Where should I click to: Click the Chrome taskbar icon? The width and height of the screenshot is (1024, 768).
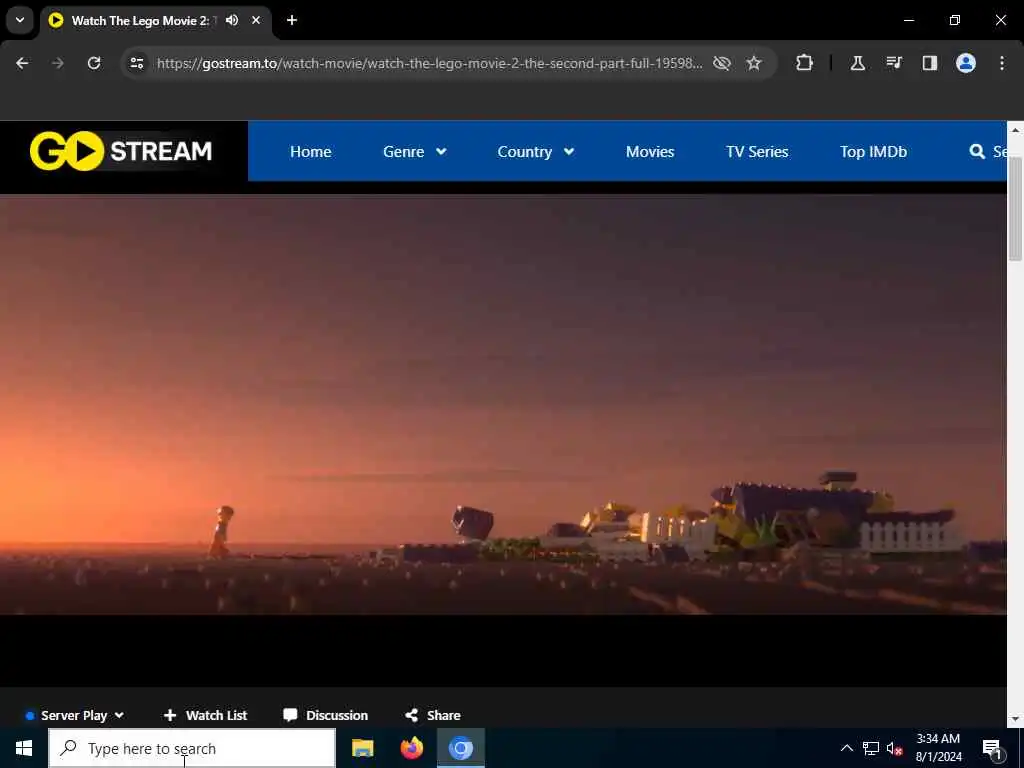(x=460, y=748)
